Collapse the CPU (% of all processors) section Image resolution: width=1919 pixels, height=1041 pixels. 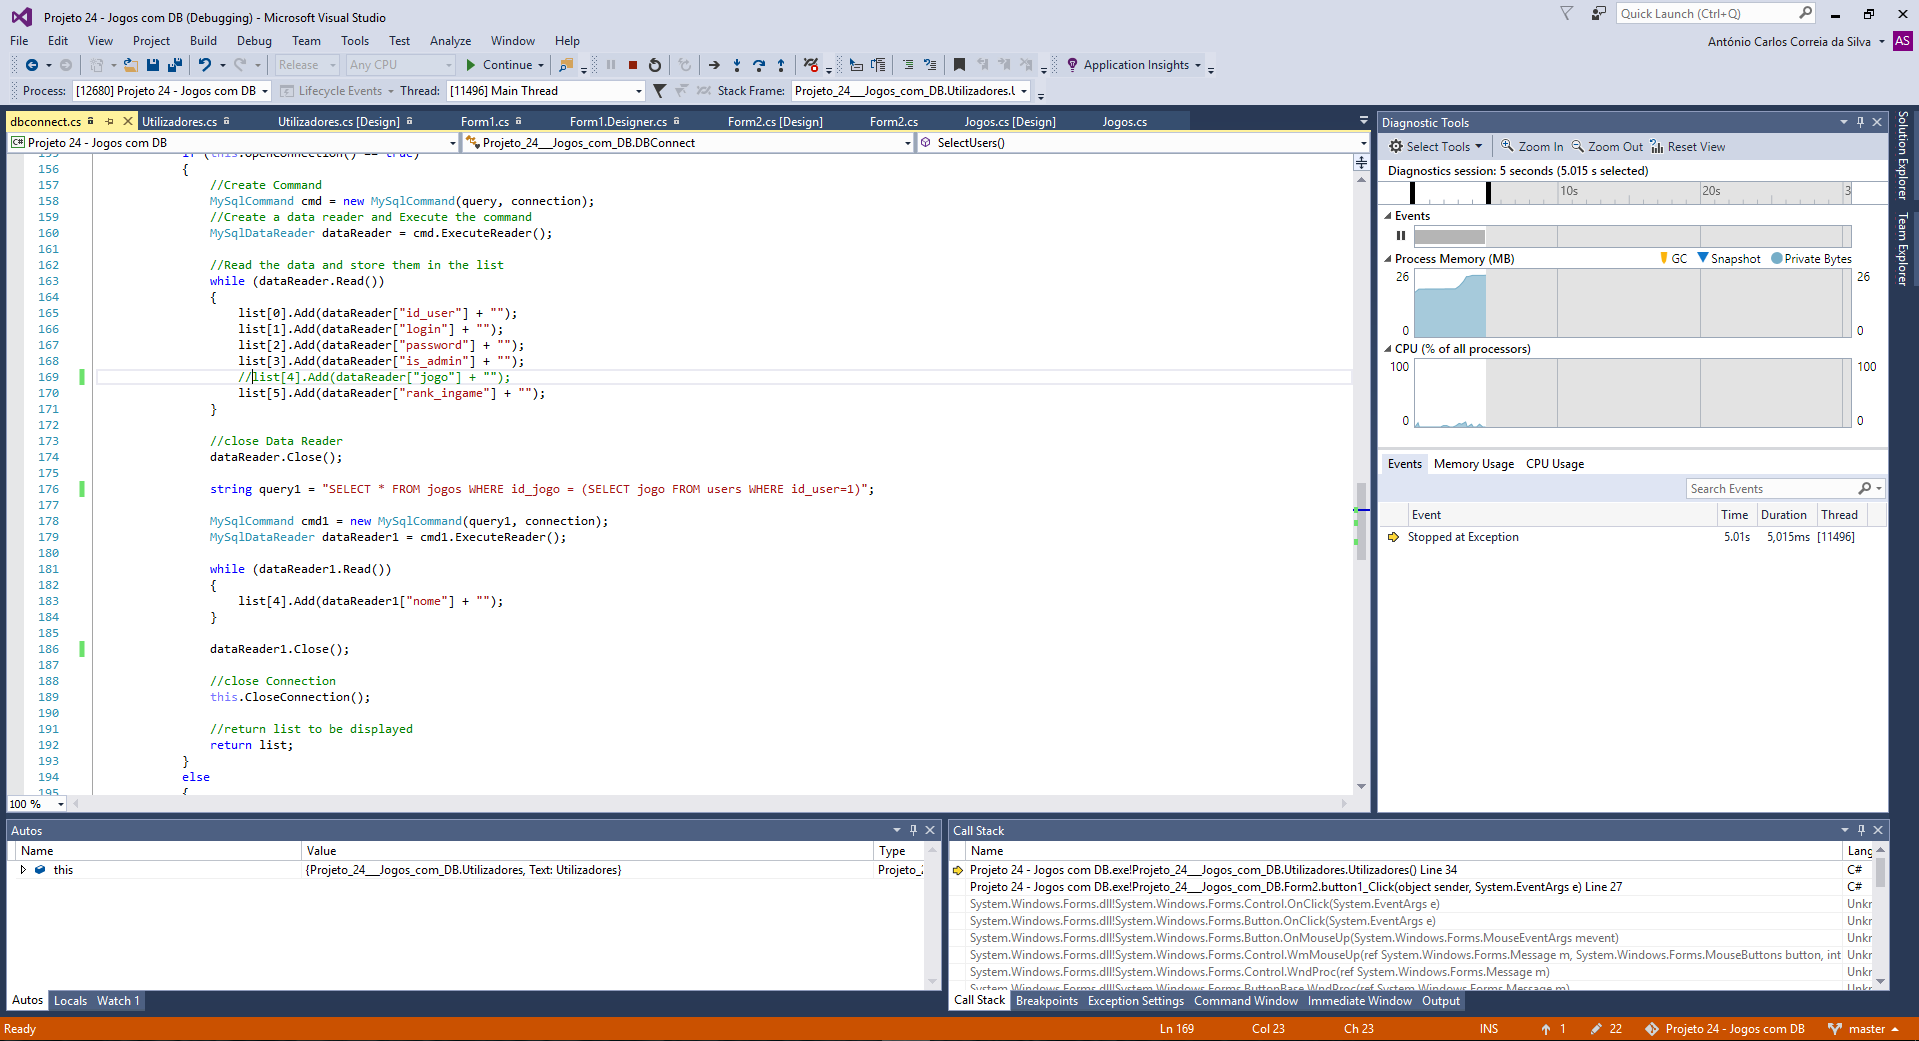(1388, 349)
